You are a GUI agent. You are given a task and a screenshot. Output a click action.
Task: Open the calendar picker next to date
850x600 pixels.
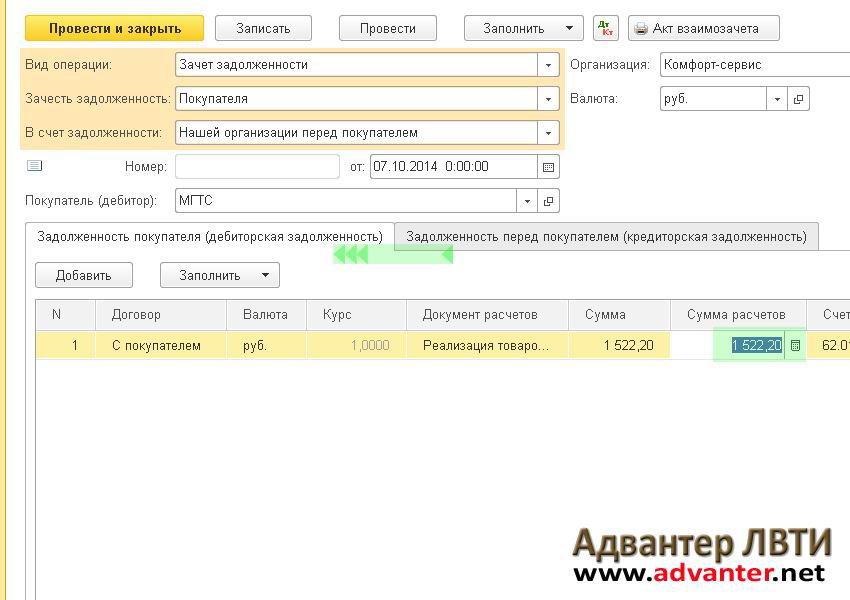548,167
